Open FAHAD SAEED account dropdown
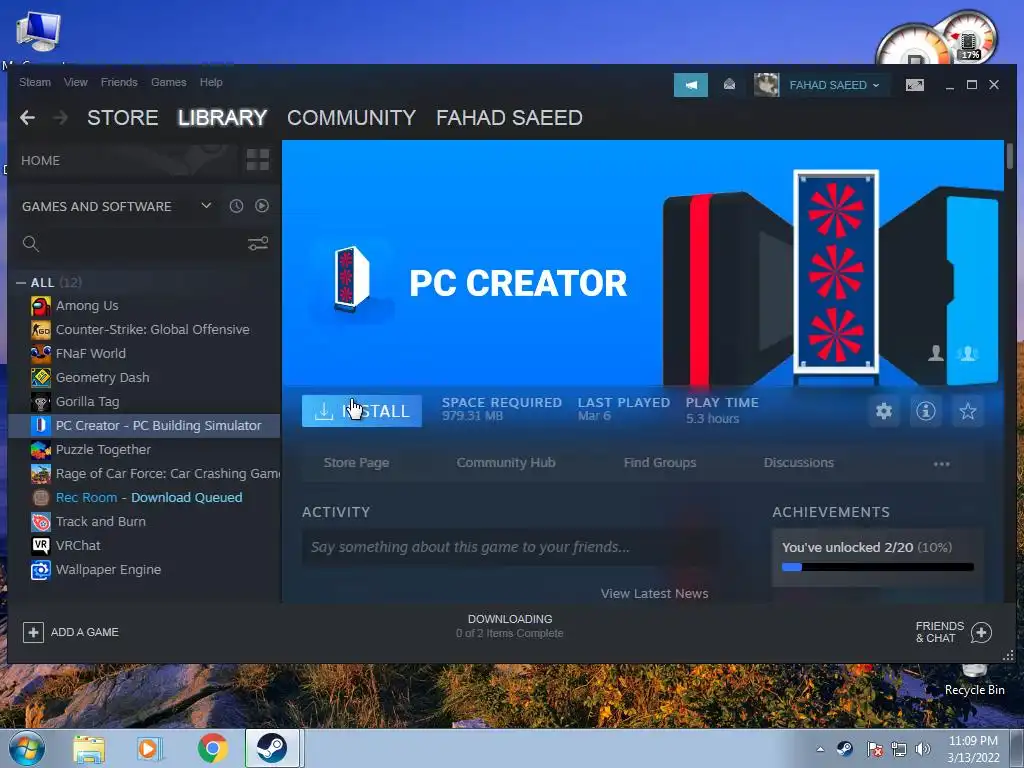 (834, 85)
